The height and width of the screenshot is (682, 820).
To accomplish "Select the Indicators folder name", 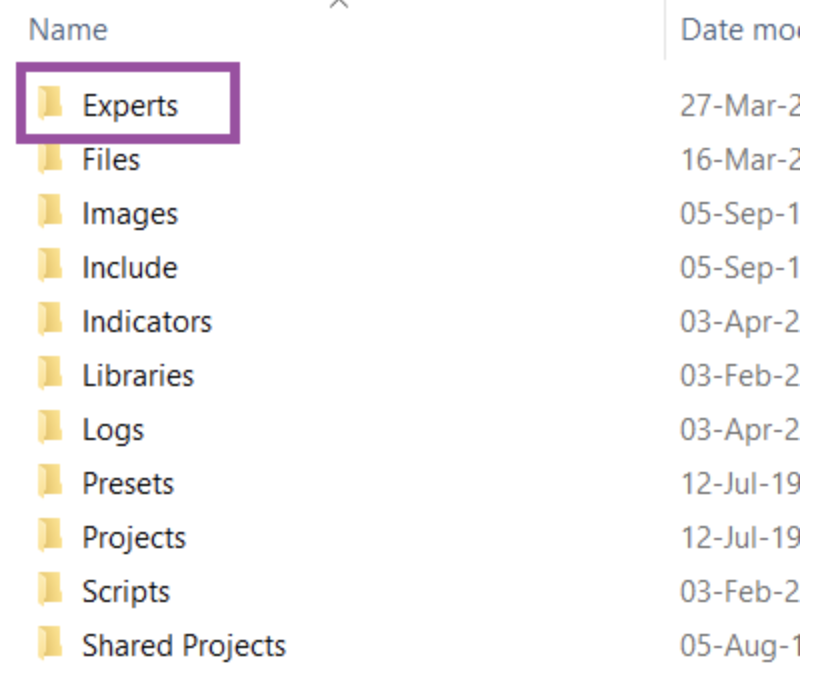I will [147, 322].
